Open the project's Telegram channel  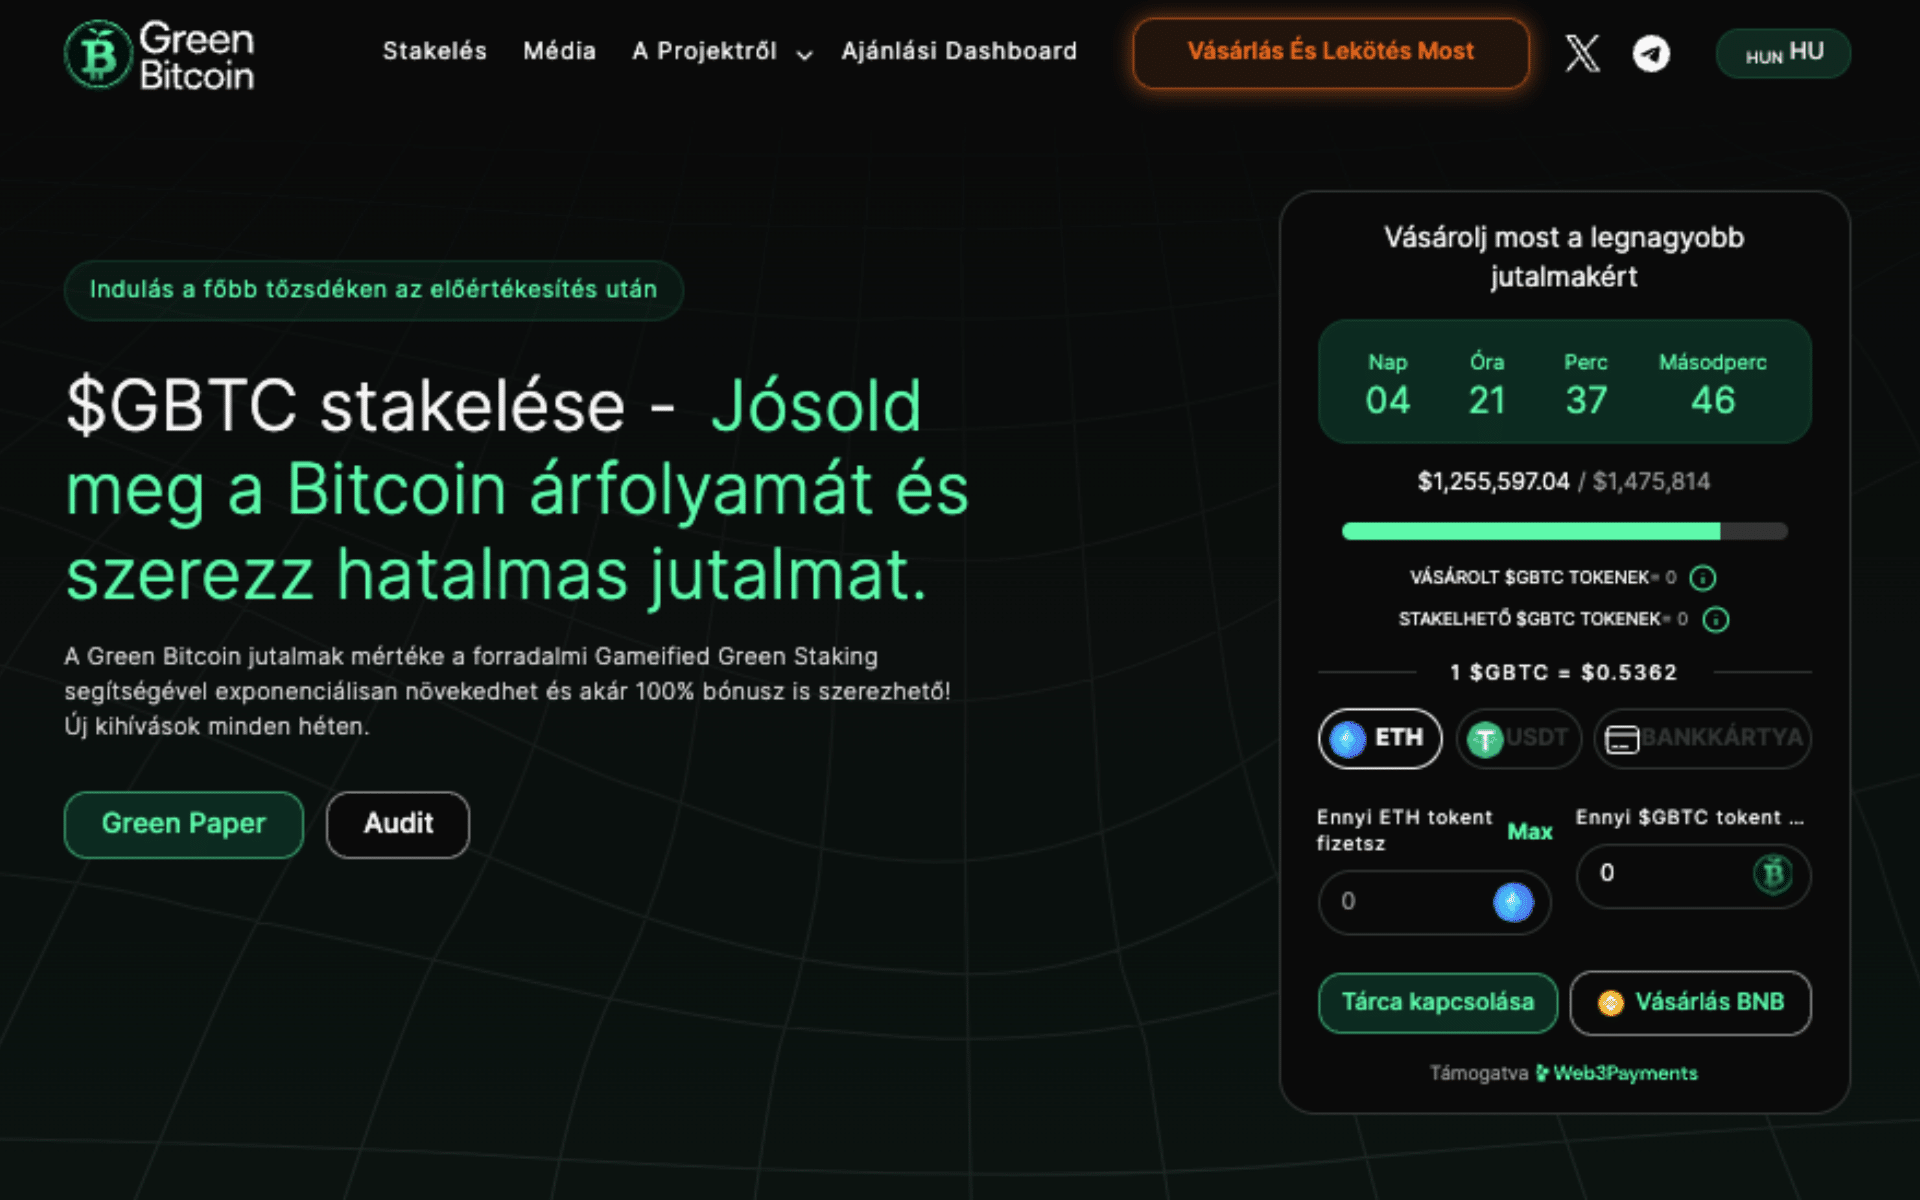coord(1651,55)
